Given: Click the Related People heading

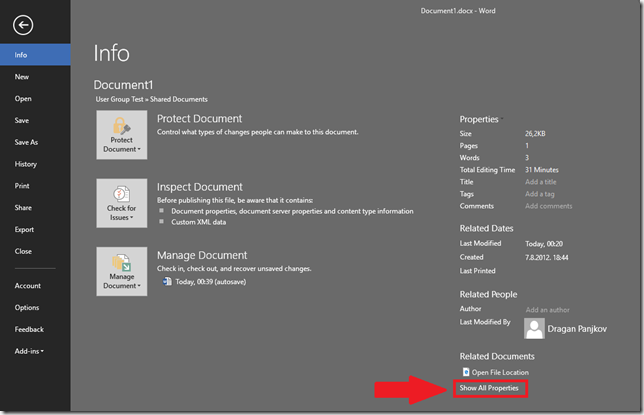Looking at the screenshot, I should pyautogui.click(x=488, y=295).
